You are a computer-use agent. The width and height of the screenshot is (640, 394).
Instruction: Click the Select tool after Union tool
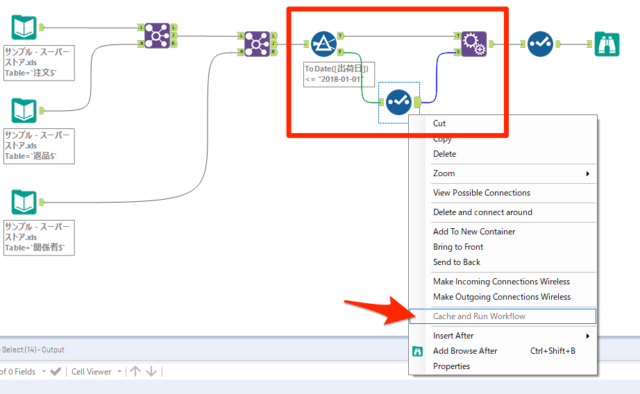(x=540, y=44)
